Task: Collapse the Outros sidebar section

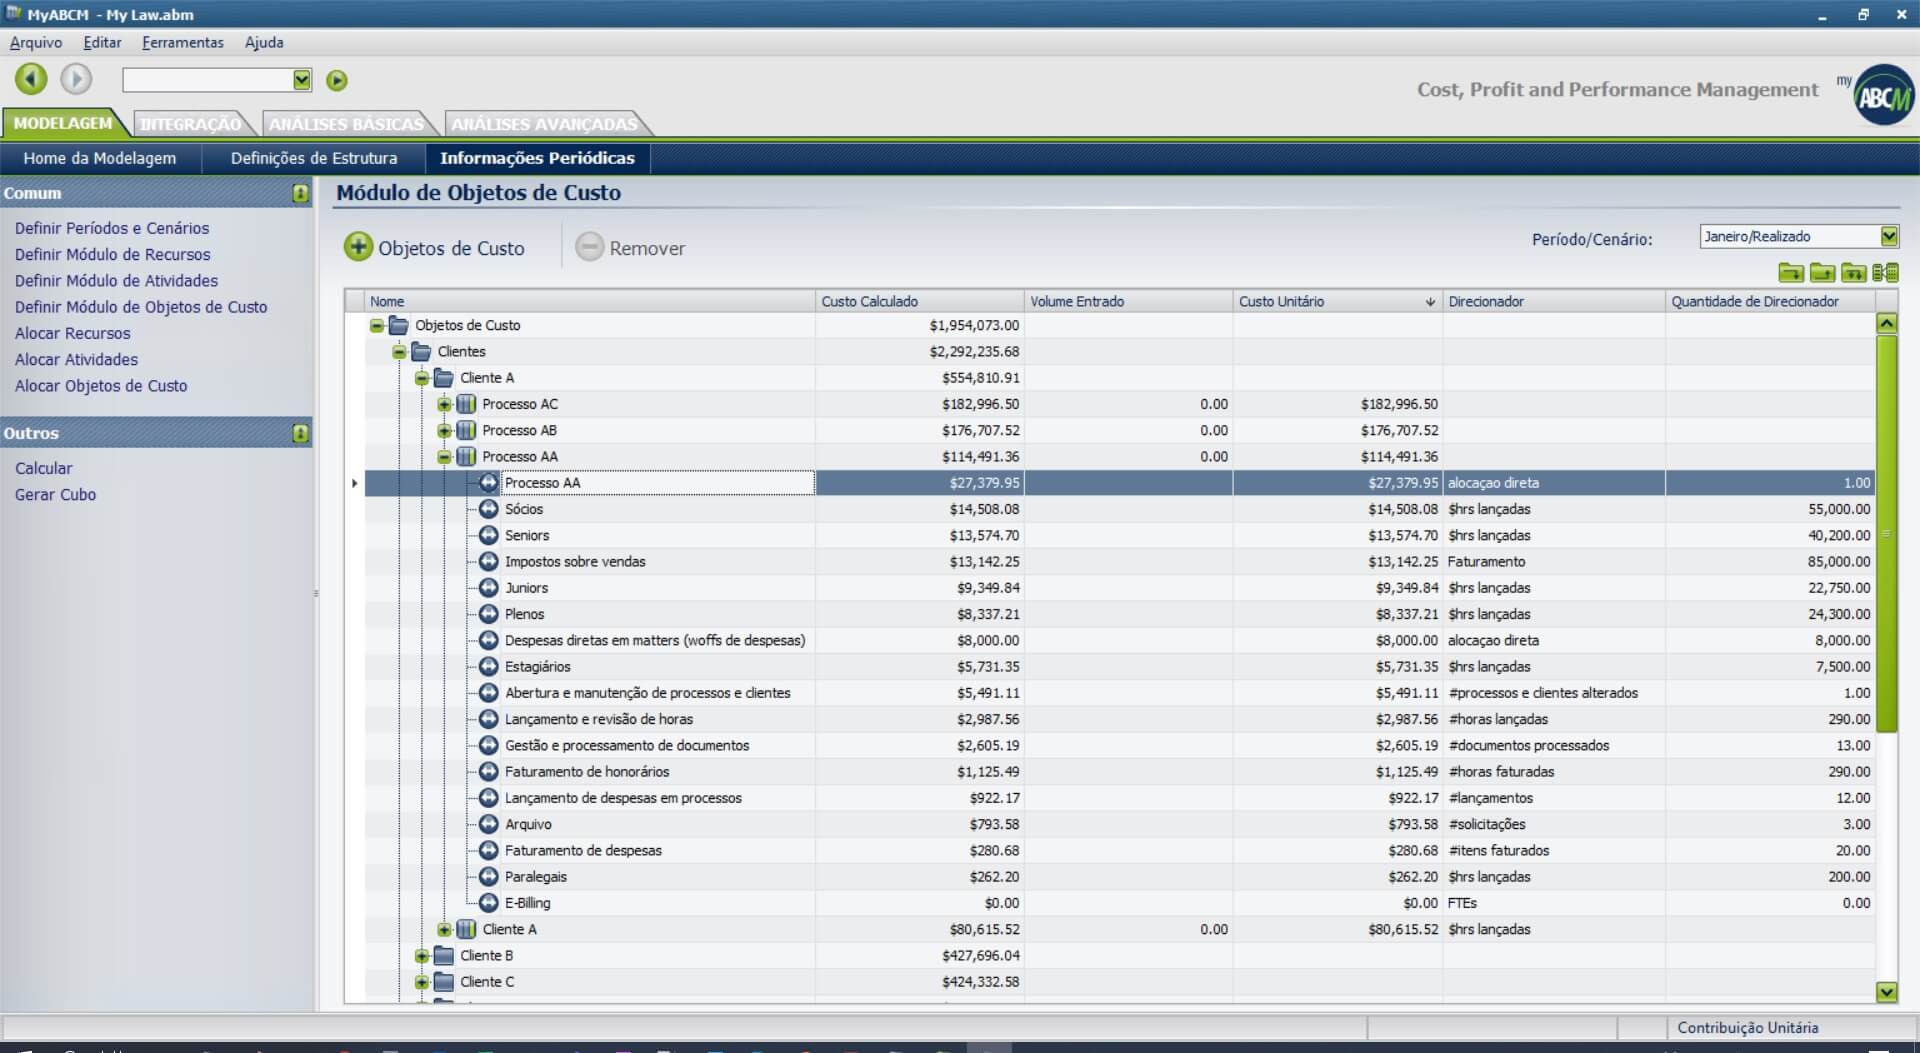Action: pos(300,433)
